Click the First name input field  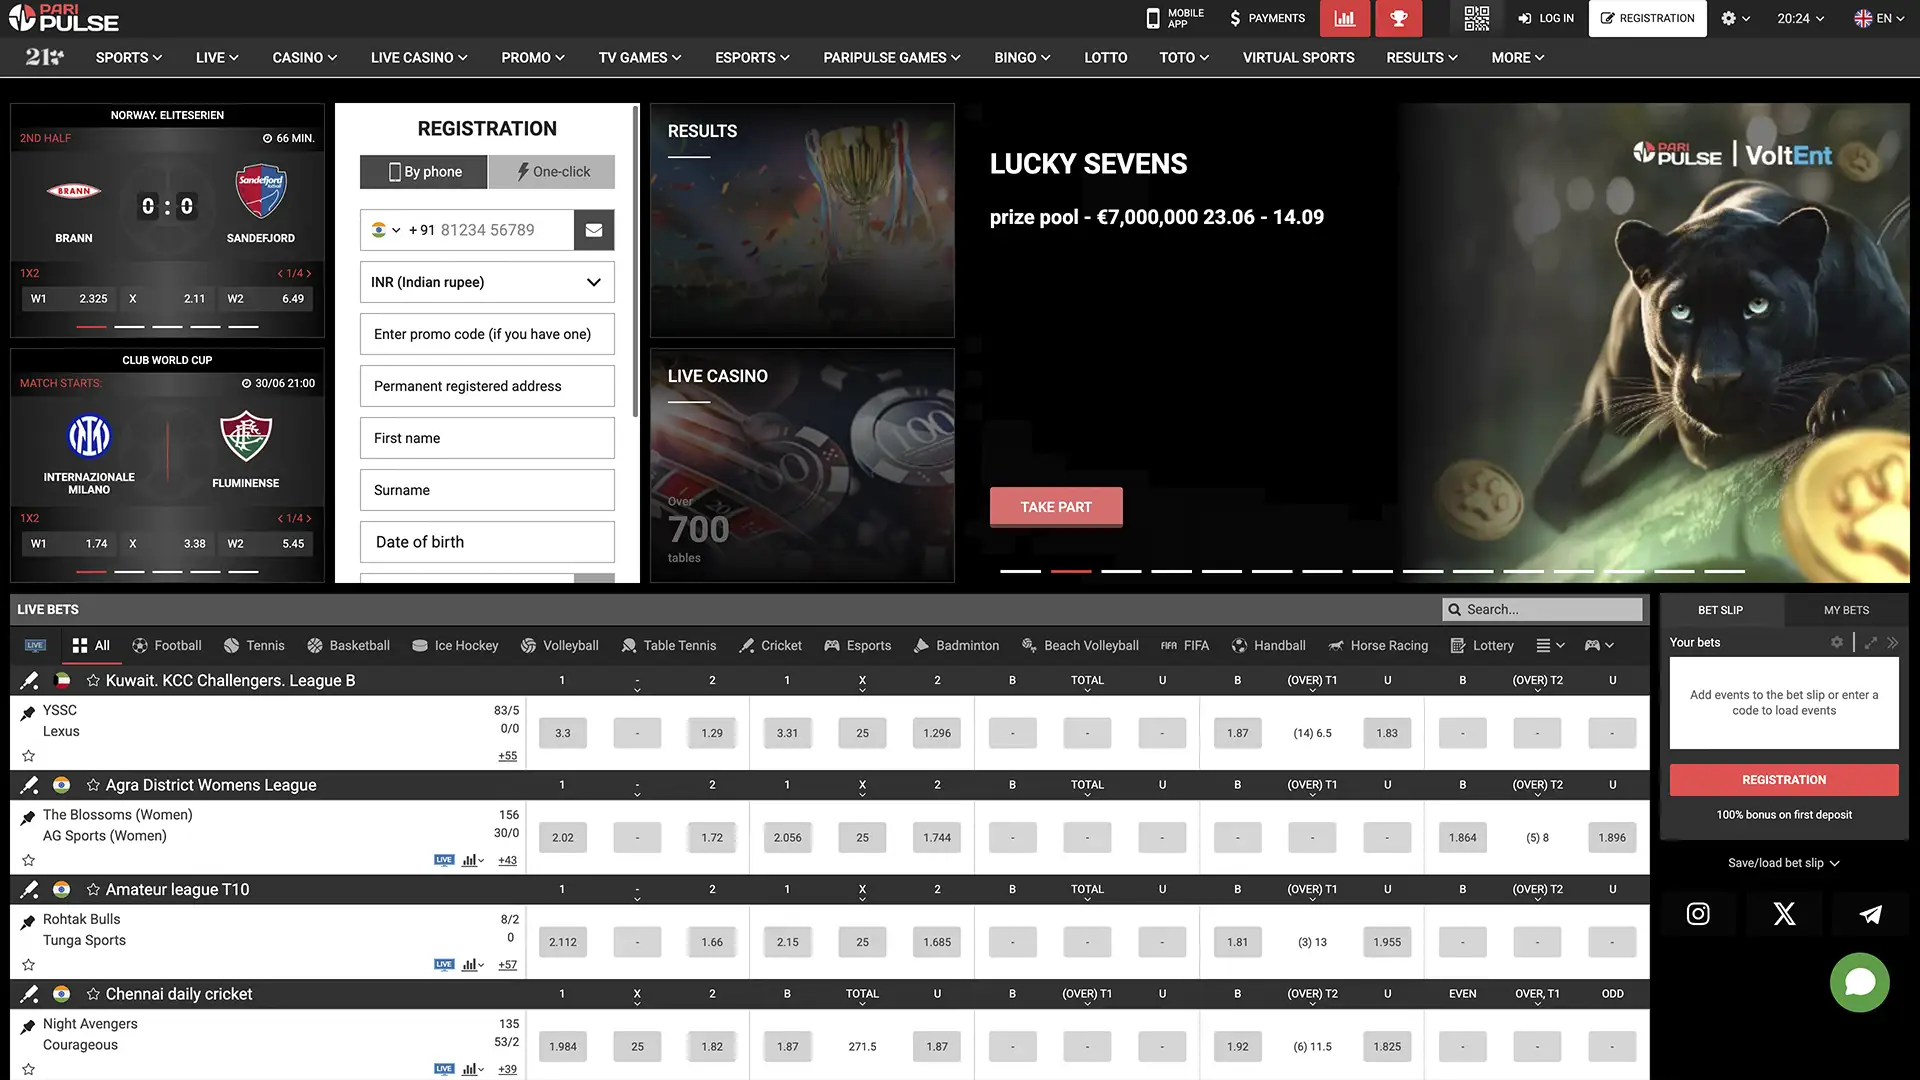487,438
